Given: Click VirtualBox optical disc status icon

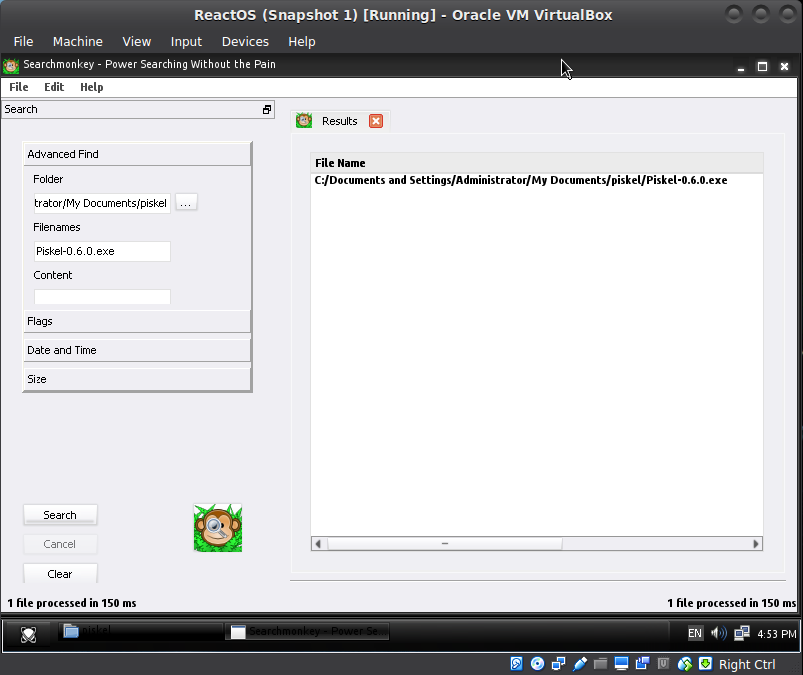Looking at the screenshot, I should [537, 664].
